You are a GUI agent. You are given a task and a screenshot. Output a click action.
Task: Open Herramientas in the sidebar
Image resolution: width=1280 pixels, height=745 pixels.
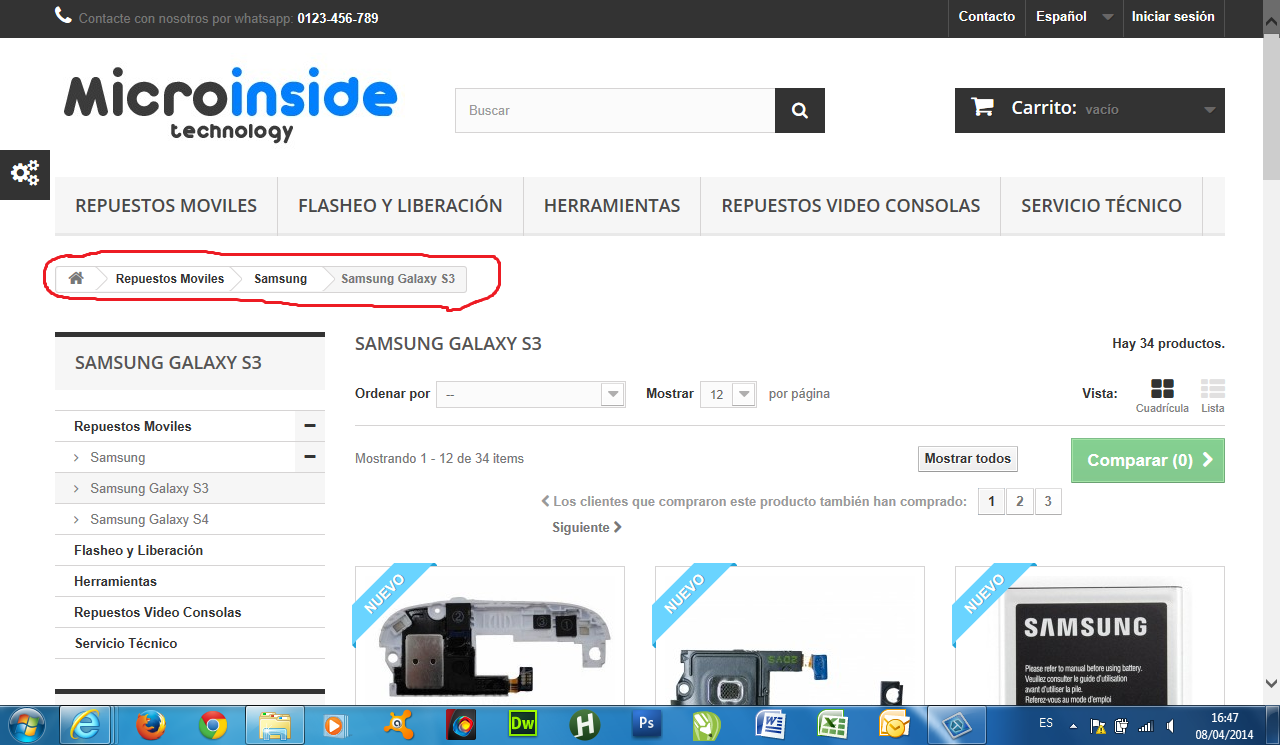point(115,582)
